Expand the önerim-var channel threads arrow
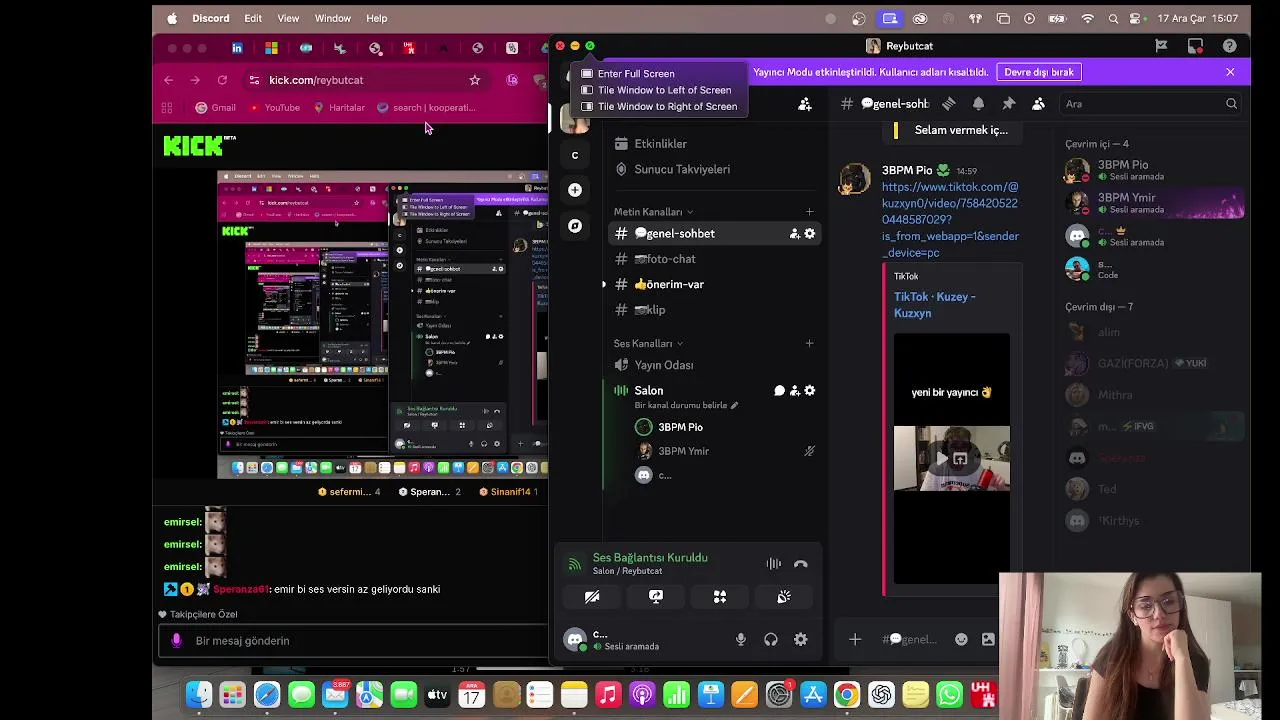The image size is (1280, 720). click(603, 285)
